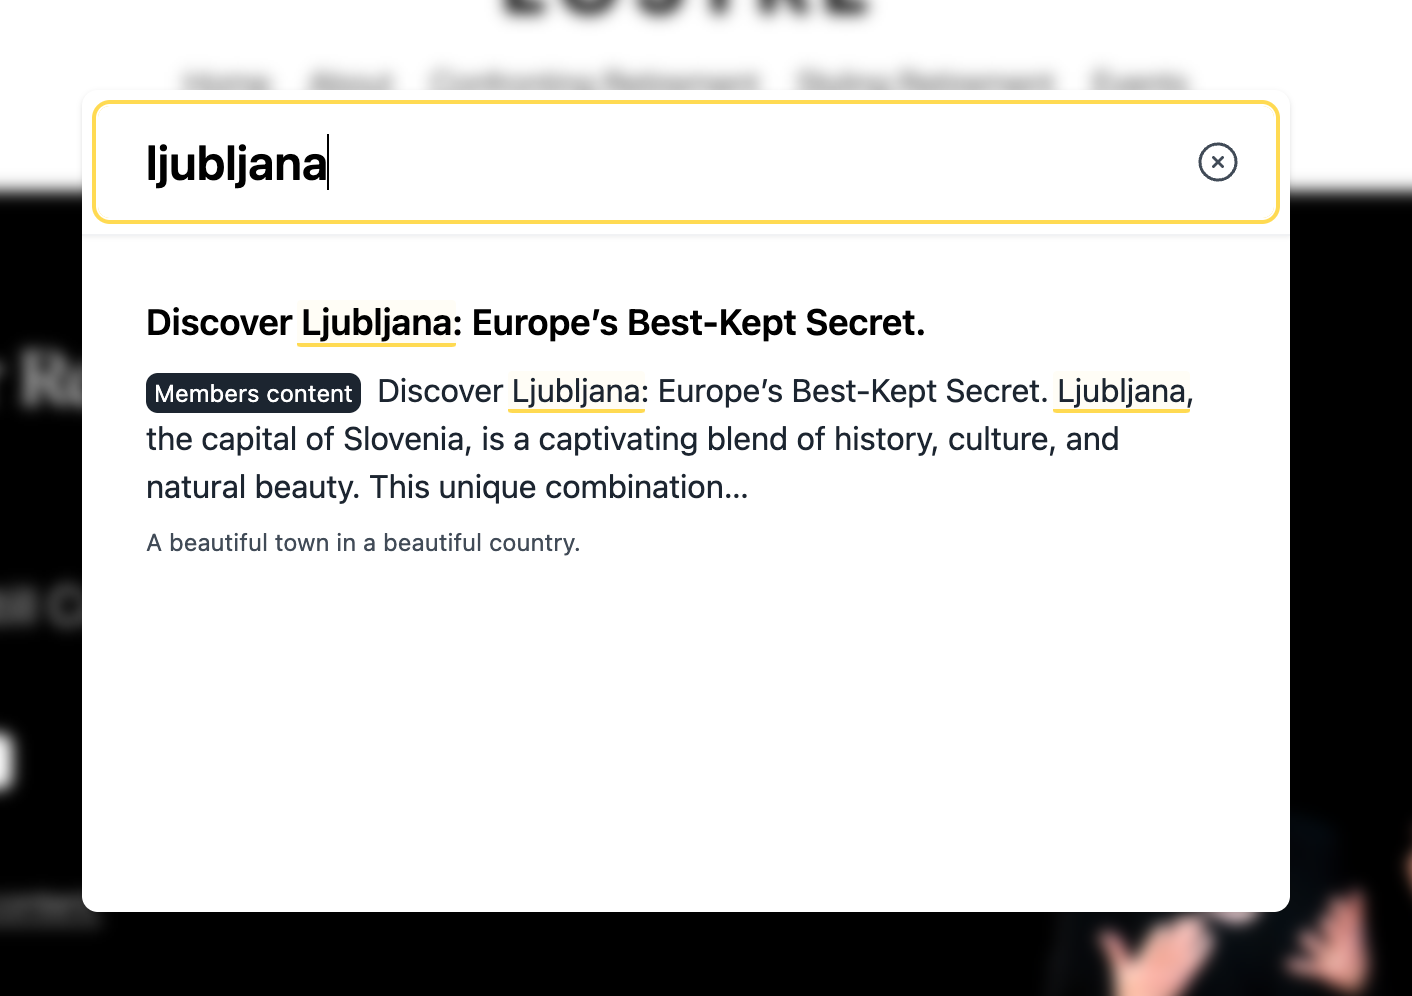The image size is (1412, 996).
Task: Click the dark backdrop right of the modal
Action: 1350,500
